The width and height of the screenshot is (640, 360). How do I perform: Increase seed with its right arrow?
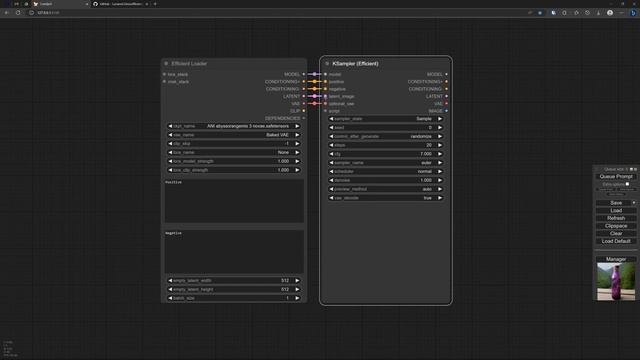[x=440, y=128]
